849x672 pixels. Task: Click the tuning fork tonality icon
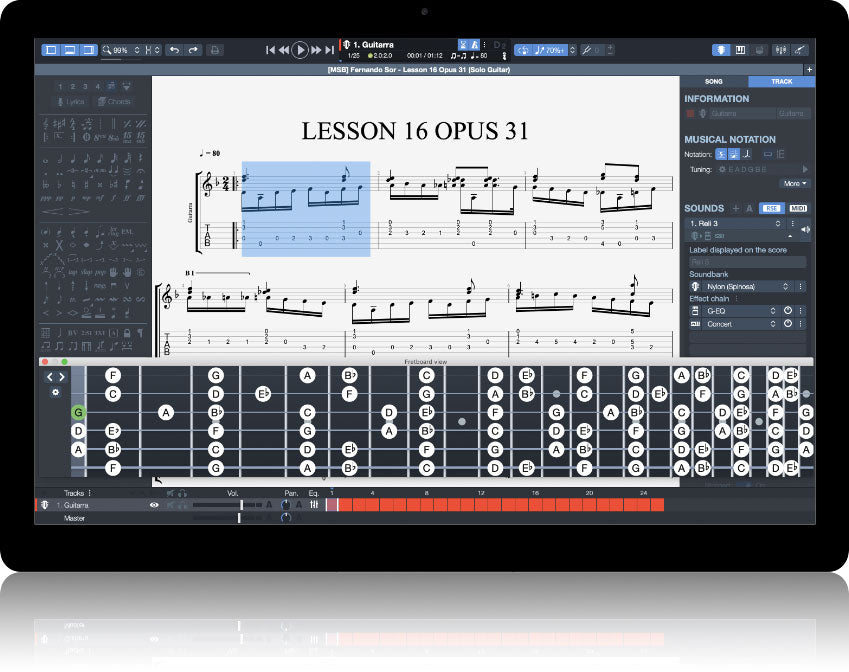(x=586, y=50)
